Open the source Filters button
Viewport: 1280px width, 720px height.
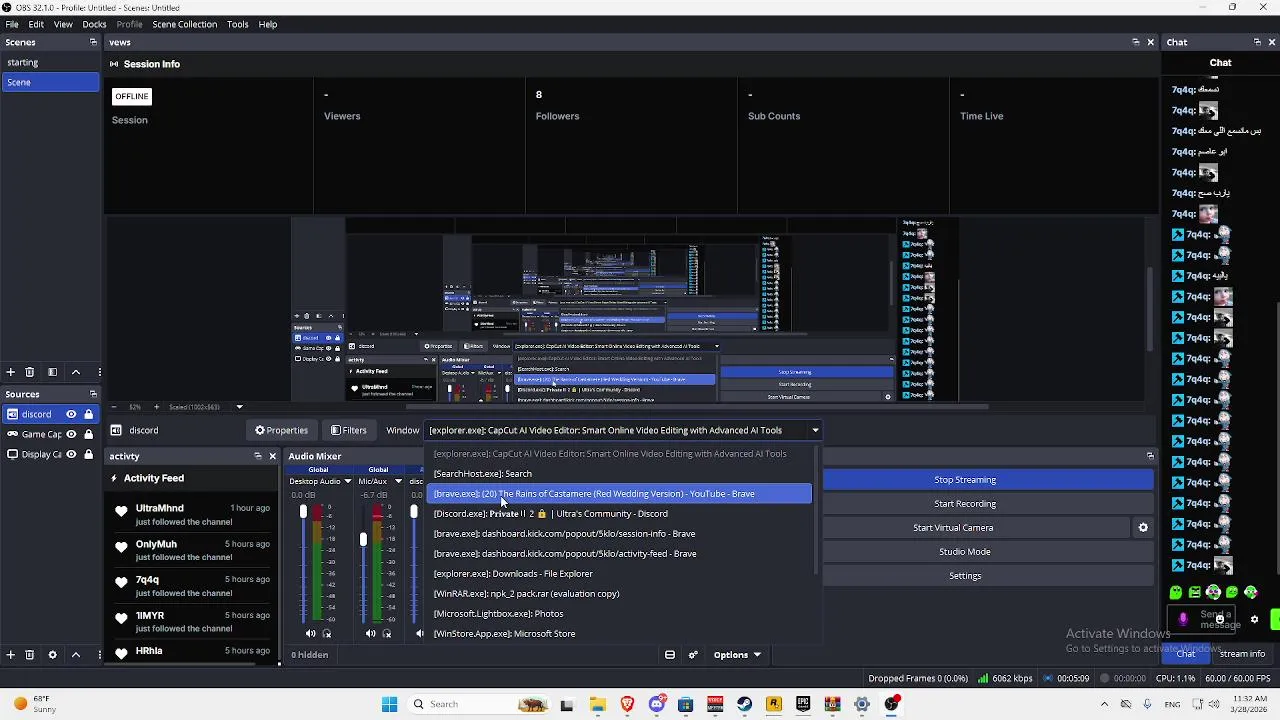[349, 430]
